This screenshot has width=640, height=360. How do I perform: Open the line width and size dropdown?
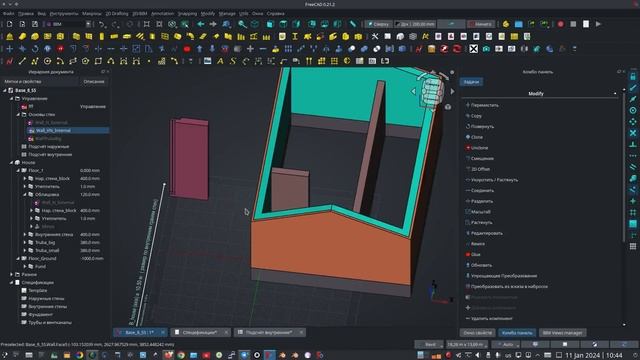click(415, 24)
